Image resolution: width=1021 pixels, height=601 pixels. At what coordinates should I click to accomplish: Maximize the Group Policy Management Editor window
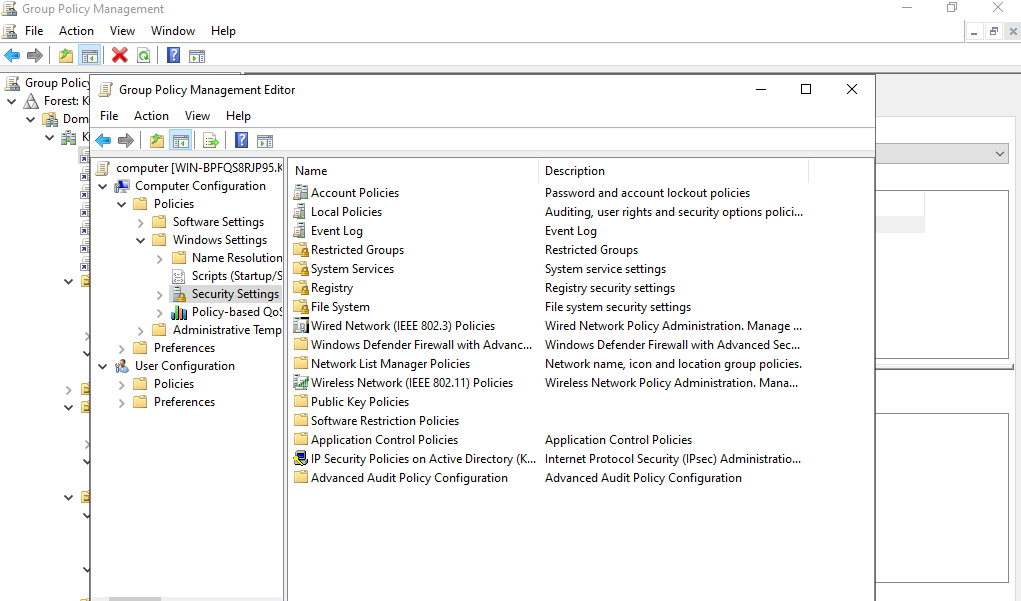click(x=805, y=89)
